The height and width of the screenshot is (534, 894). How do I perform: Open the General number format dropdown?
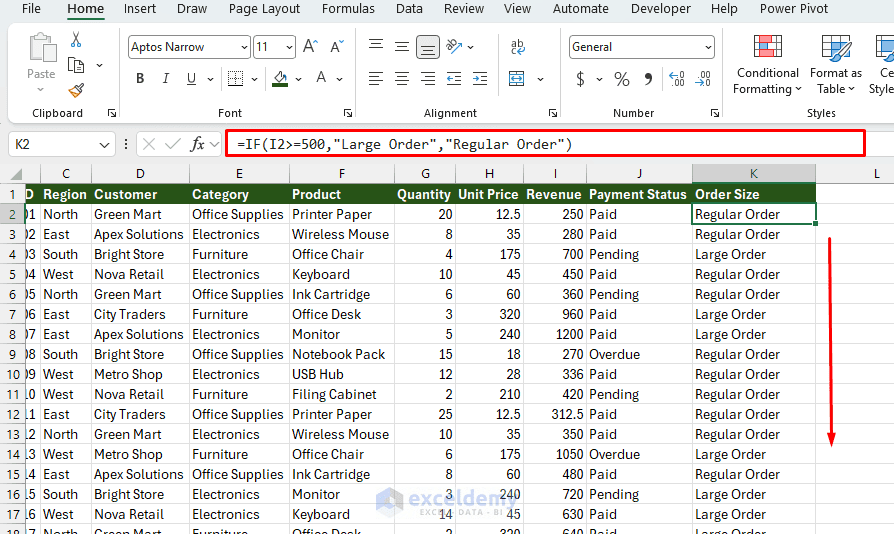pyautogui.click(x=708, y=47)
